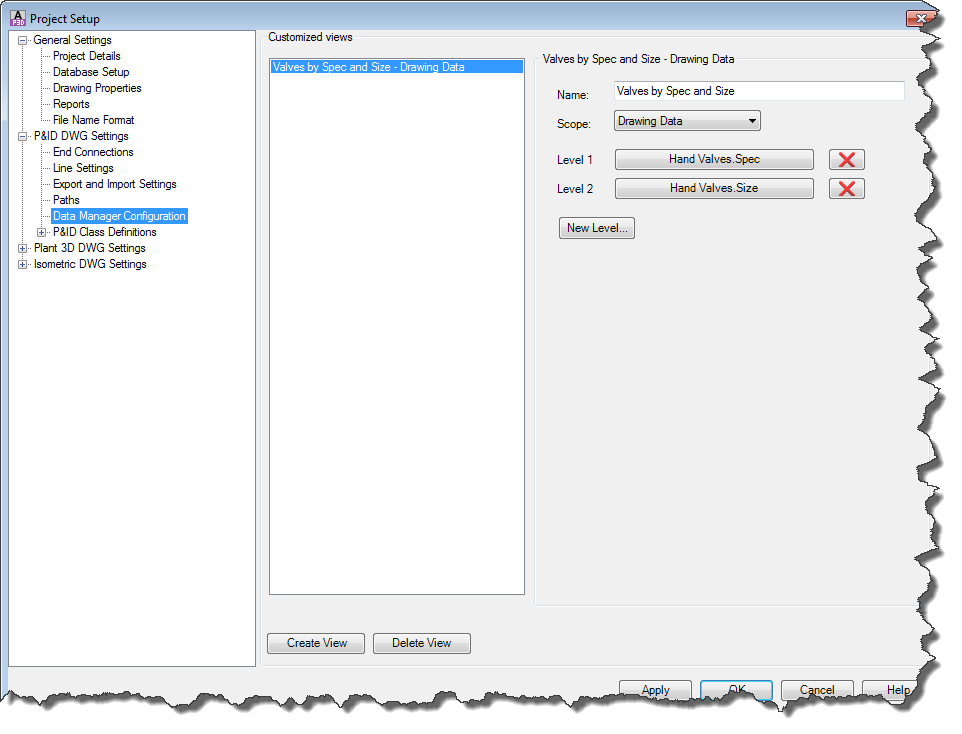Collapse the General Settings node
This screenshot has height=734, width=962.
pos(23,41)
